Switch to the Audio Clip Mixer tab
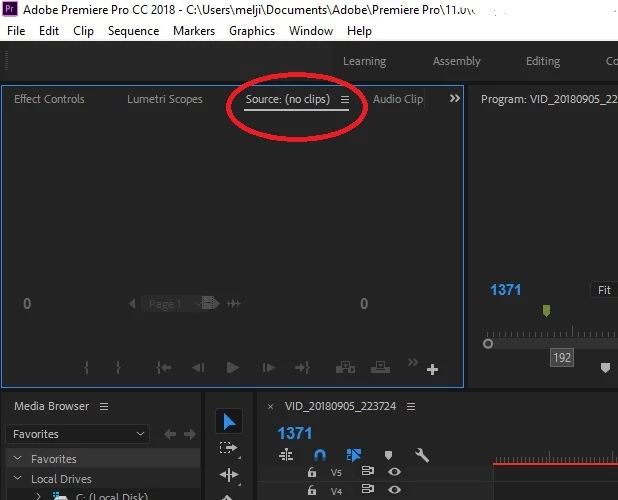Screen dimensions: 618x500 click(x=398, y=99)
